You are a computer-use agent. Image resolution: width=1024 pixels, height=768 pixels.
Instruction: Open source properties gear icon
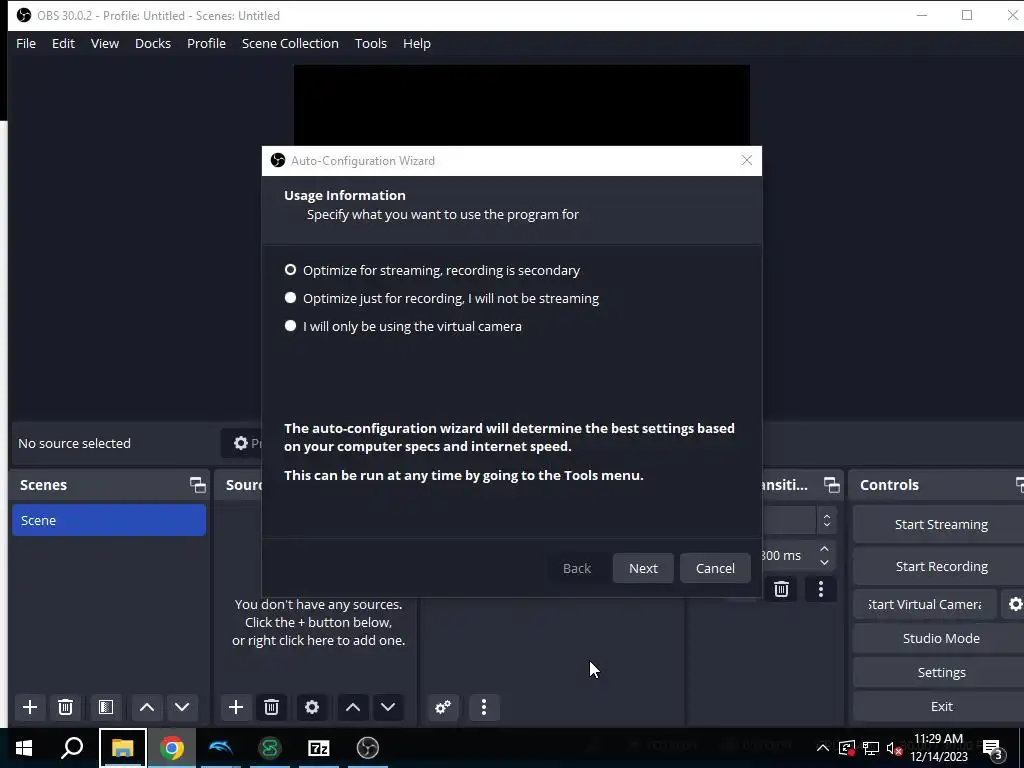coord(312,707)
